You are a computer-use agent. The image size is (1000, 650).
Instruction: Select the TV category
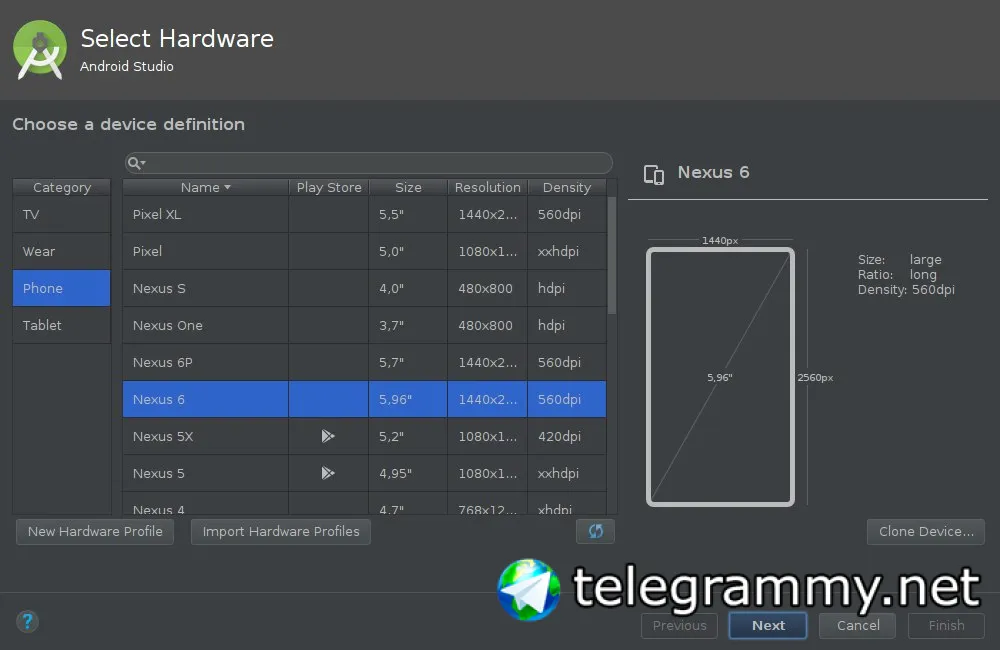[x=61, y=214]
